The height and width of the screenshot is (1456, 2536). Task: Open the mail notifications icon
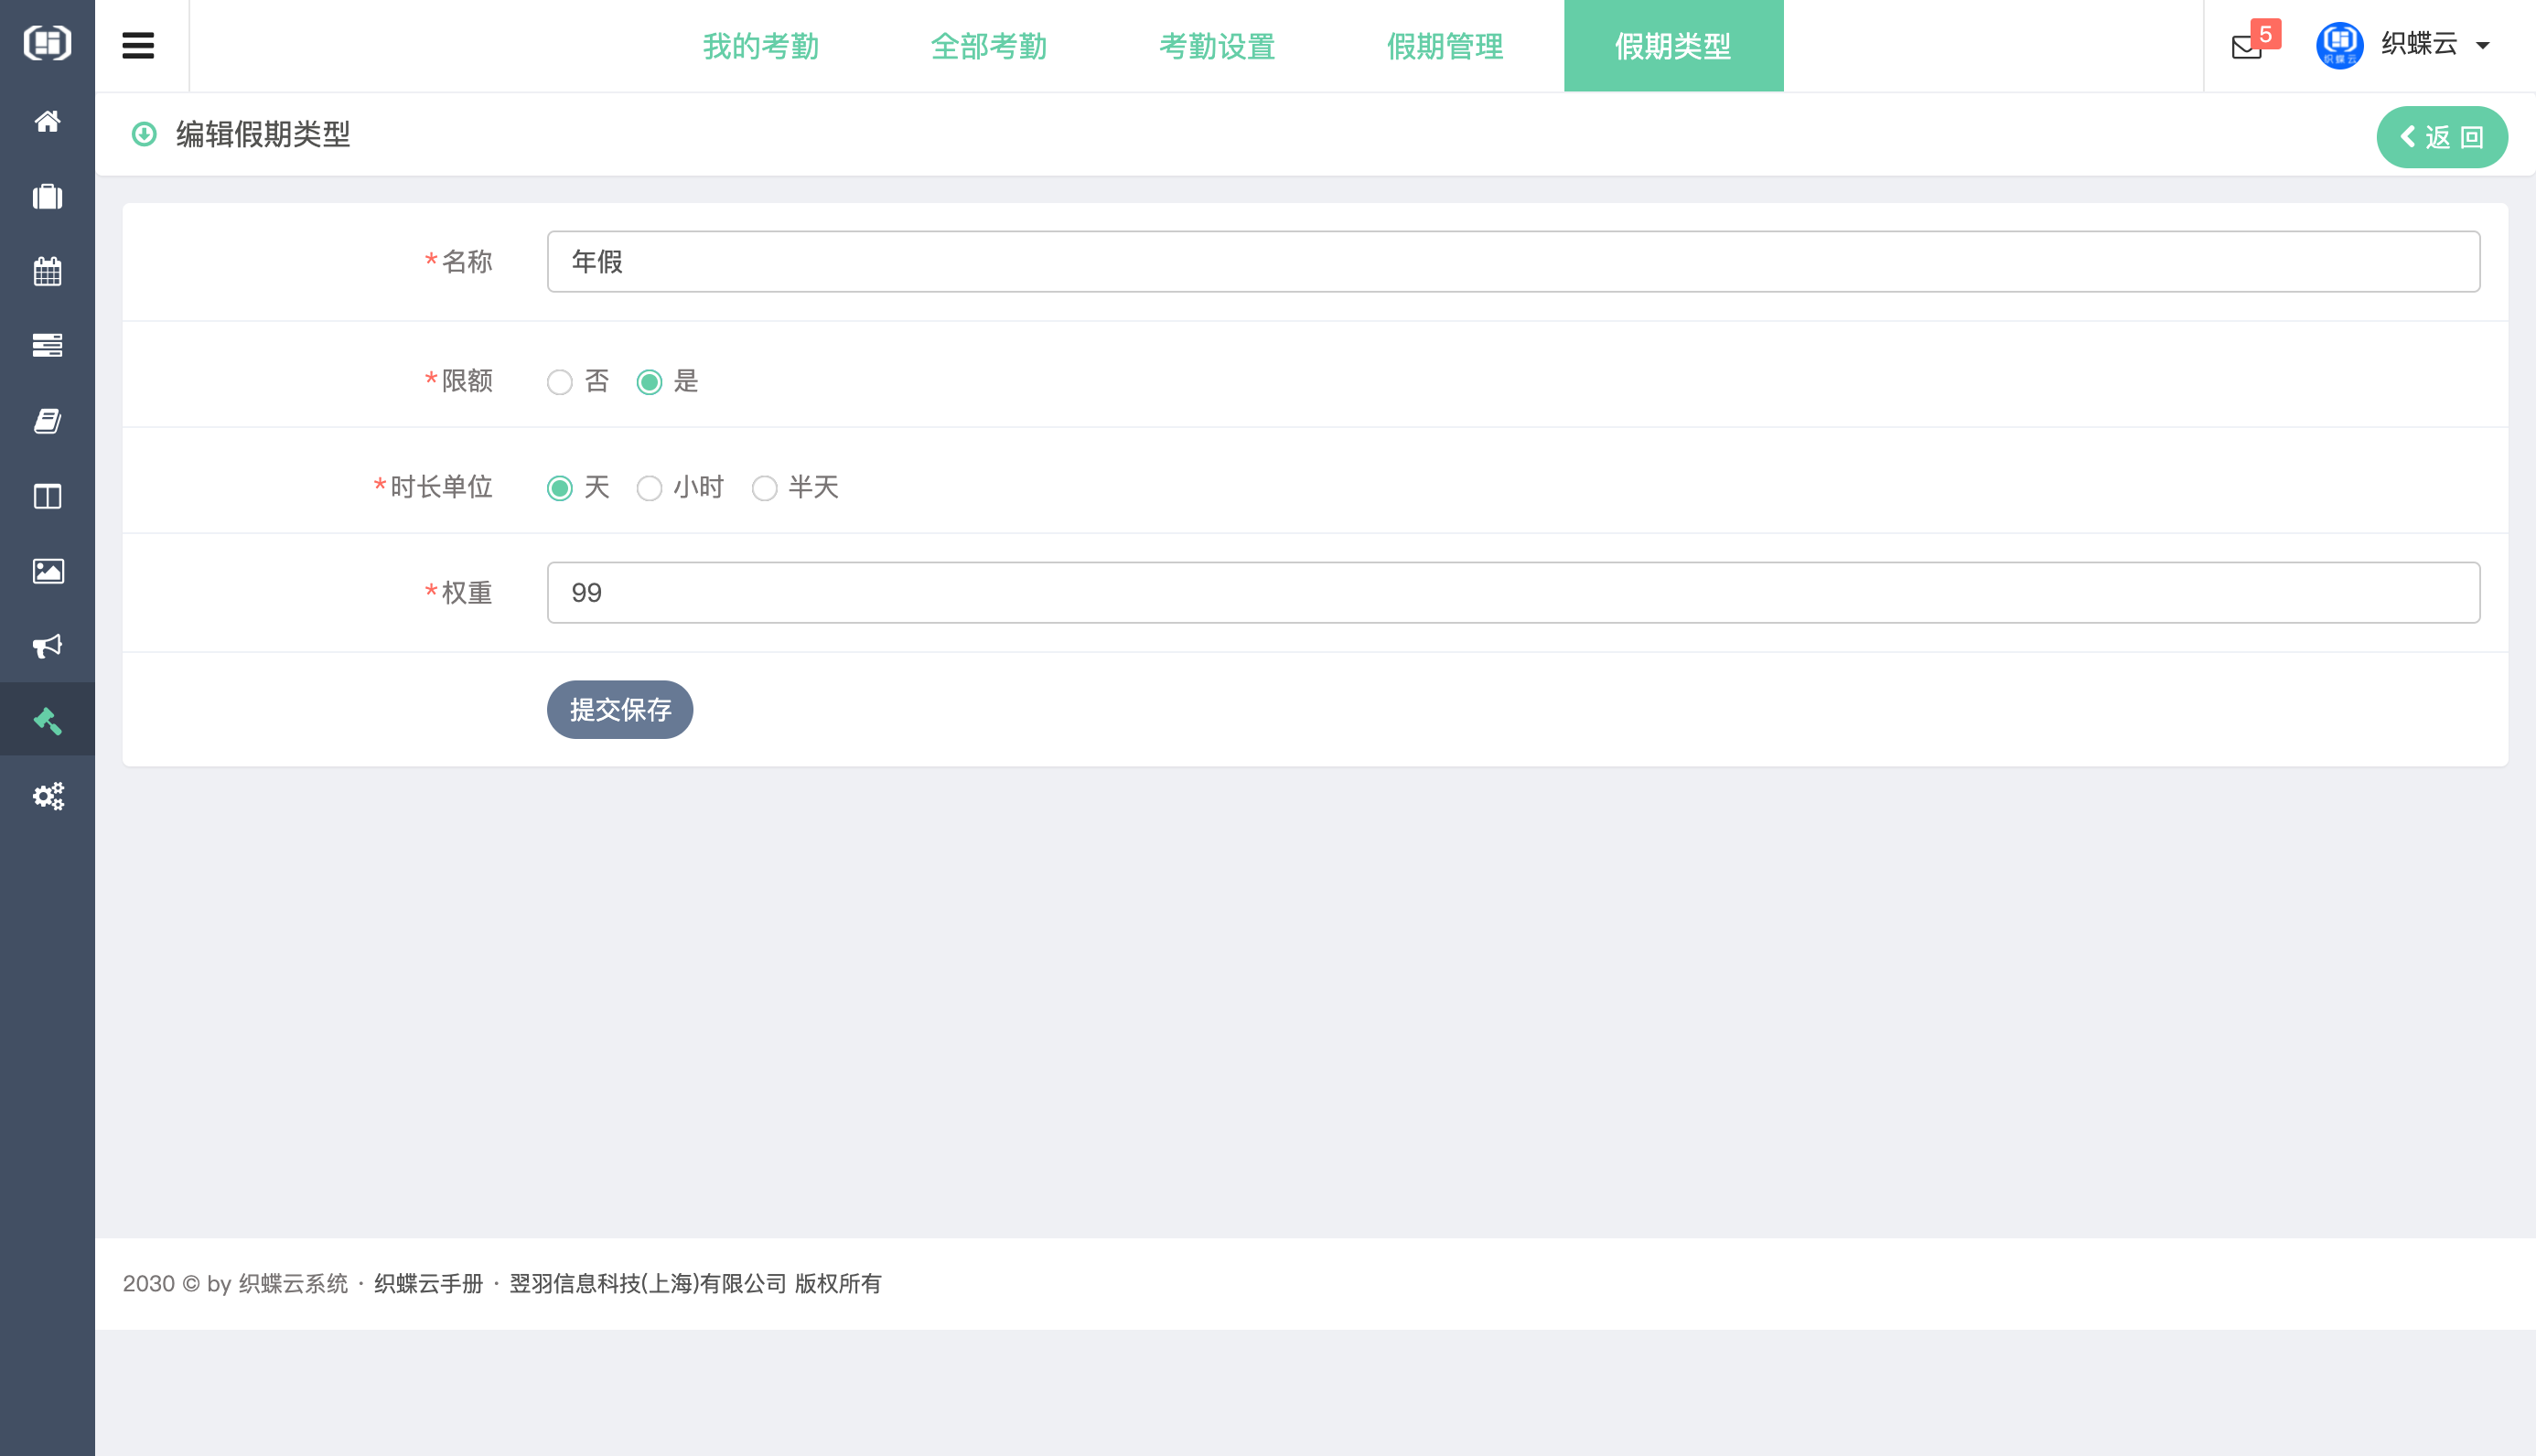tap(2246, 46)
